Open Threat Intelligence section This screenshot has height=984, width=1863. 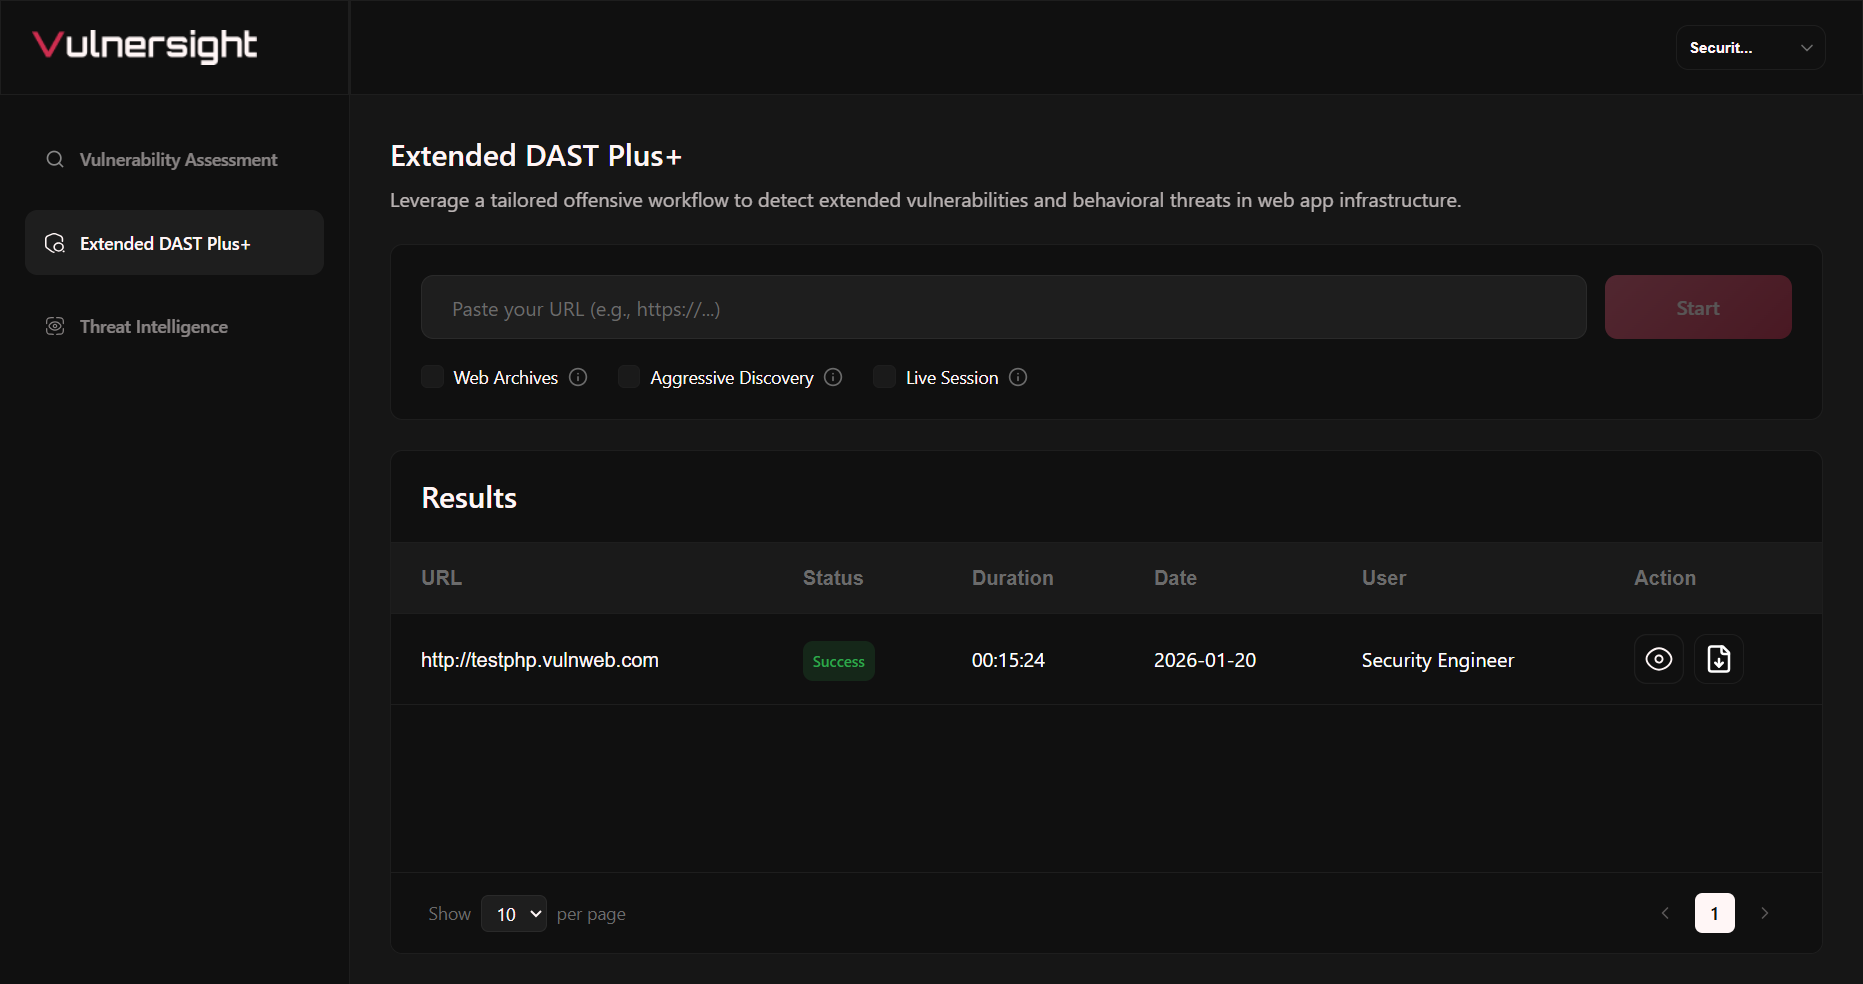click(x=174, y=327)
